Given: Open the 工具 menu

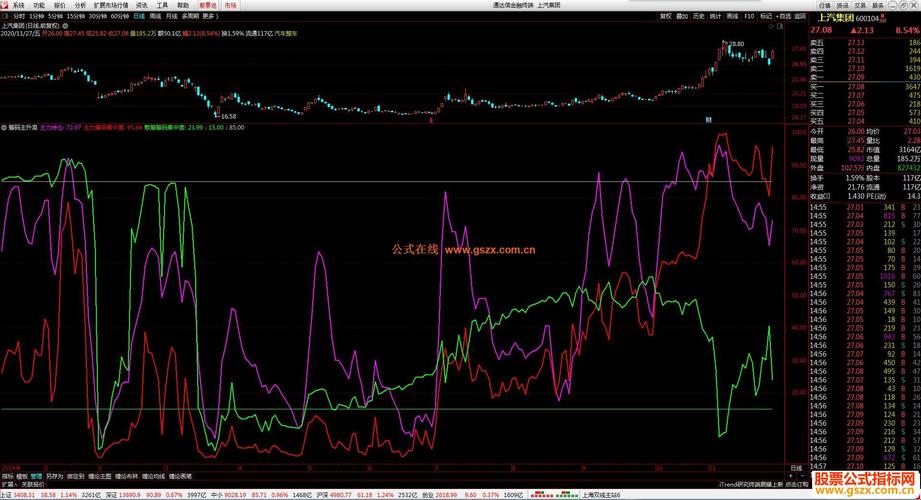Looking at the screenshot, I should [162, 5].
